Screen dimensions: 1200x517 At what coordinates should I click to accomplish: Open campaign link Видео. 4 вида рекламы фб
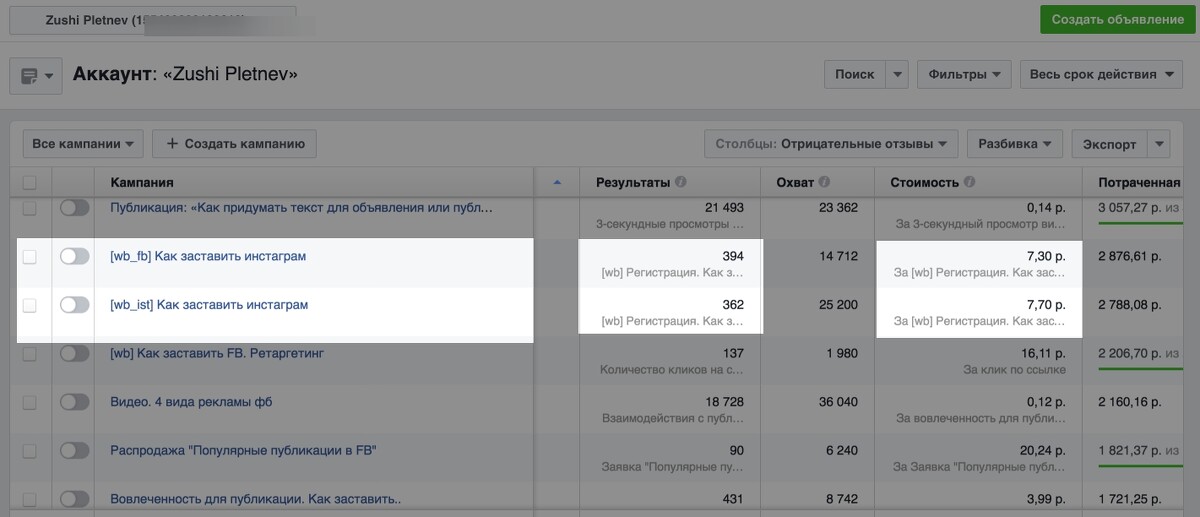[x=191, y=402]
